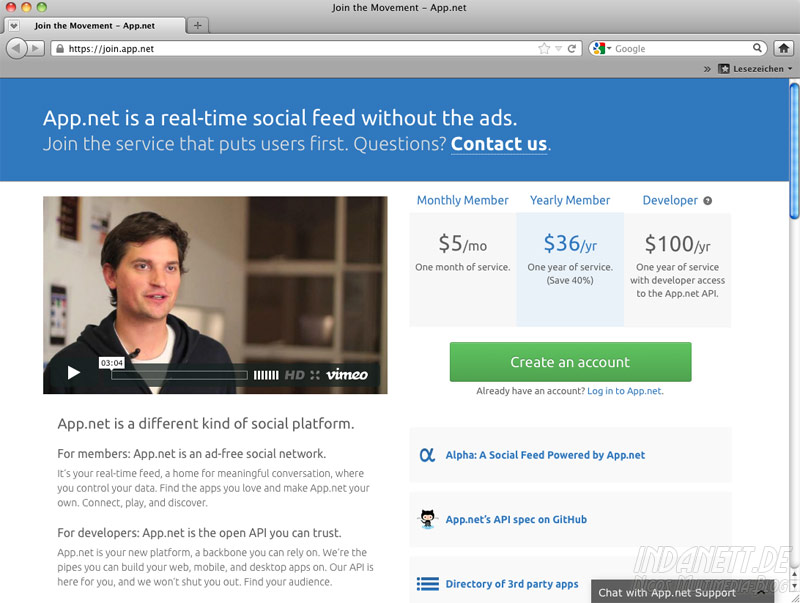The image size is (800, 603).
Task: Click the scrollbar down arrow
Action: click(x=794, y=587)
